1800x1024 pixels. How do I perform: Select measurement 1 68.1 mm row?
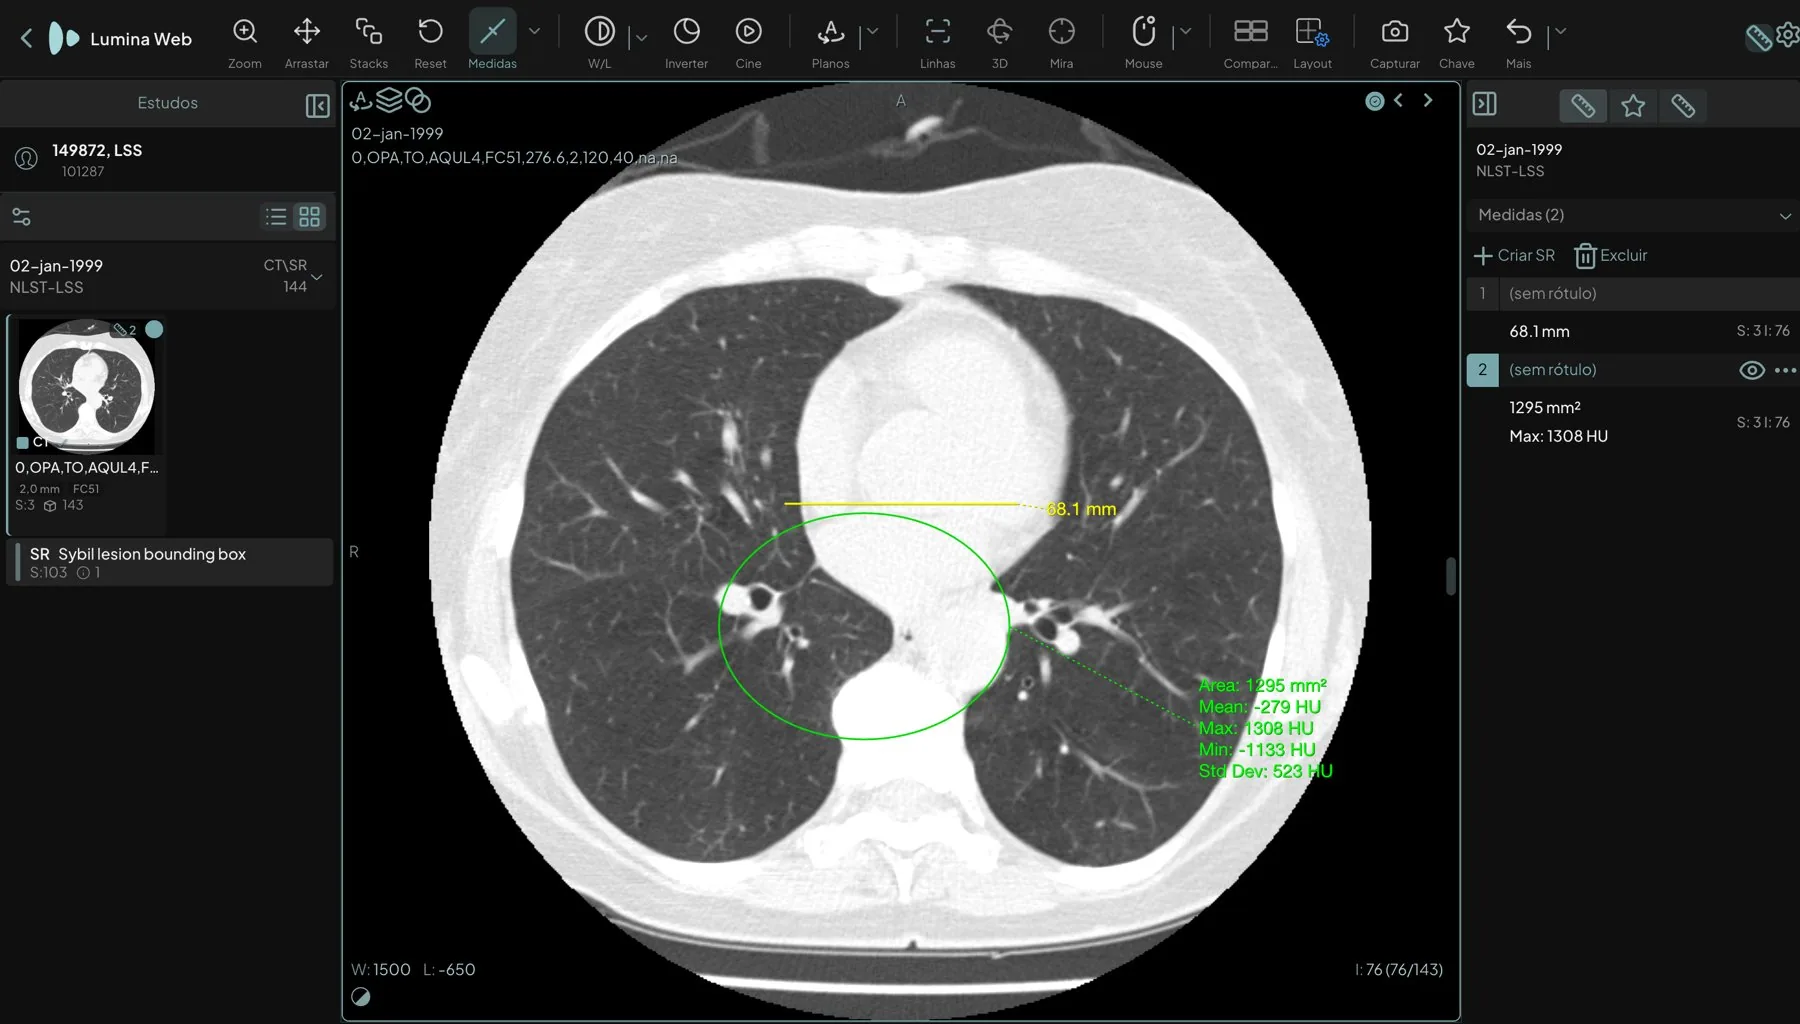point(1632,331)
